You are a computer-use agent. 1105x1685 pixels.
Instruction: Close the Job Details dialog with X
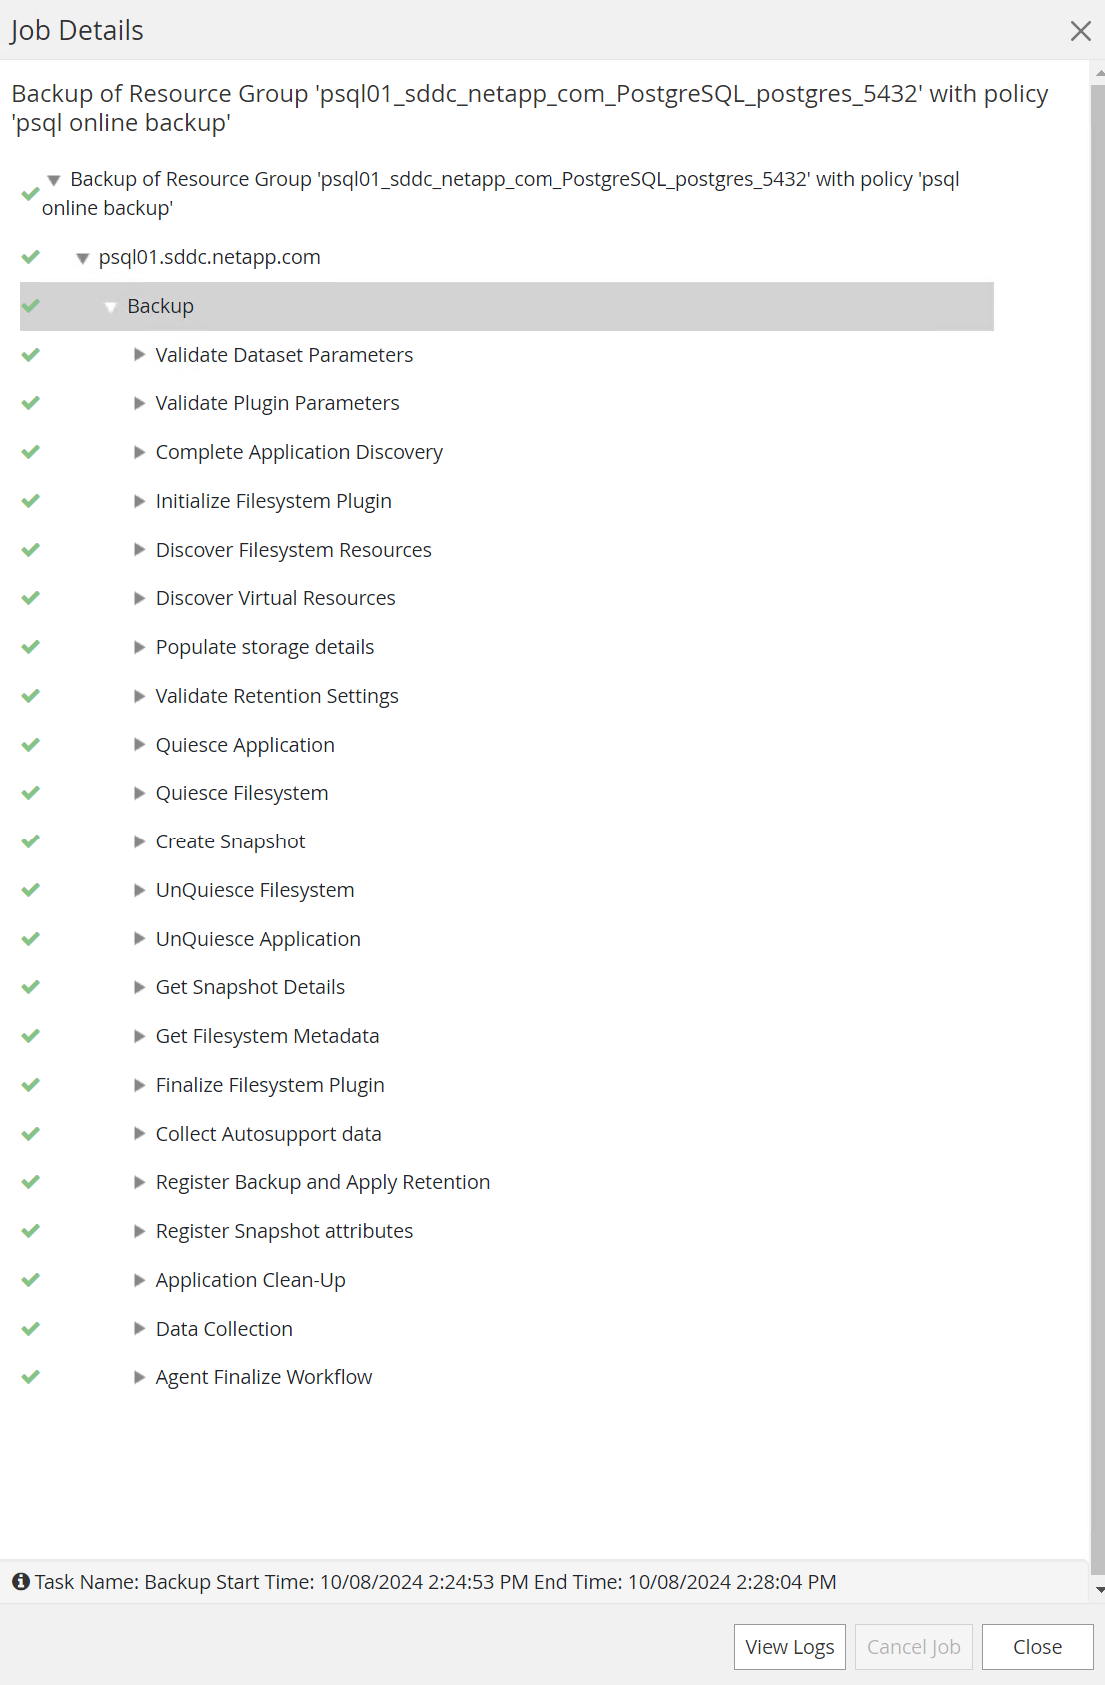pyautogui.click(x=1080, y=31)
